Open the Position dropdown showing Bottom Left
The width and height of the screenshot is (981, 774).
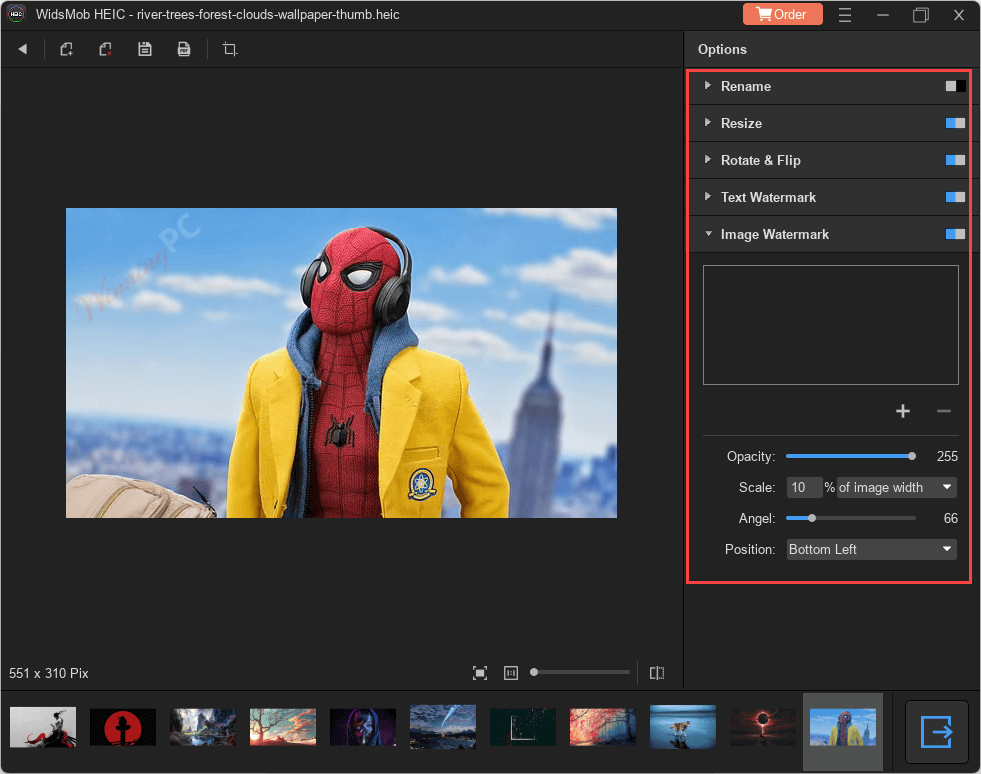(x=872, y=549)
